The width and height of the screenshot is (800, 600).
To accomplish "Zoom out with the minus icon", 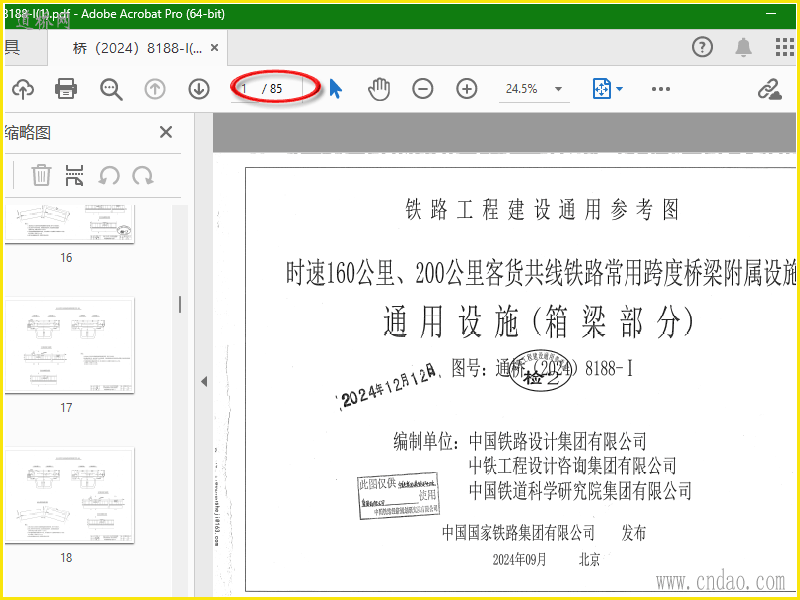I will (422, 89).
